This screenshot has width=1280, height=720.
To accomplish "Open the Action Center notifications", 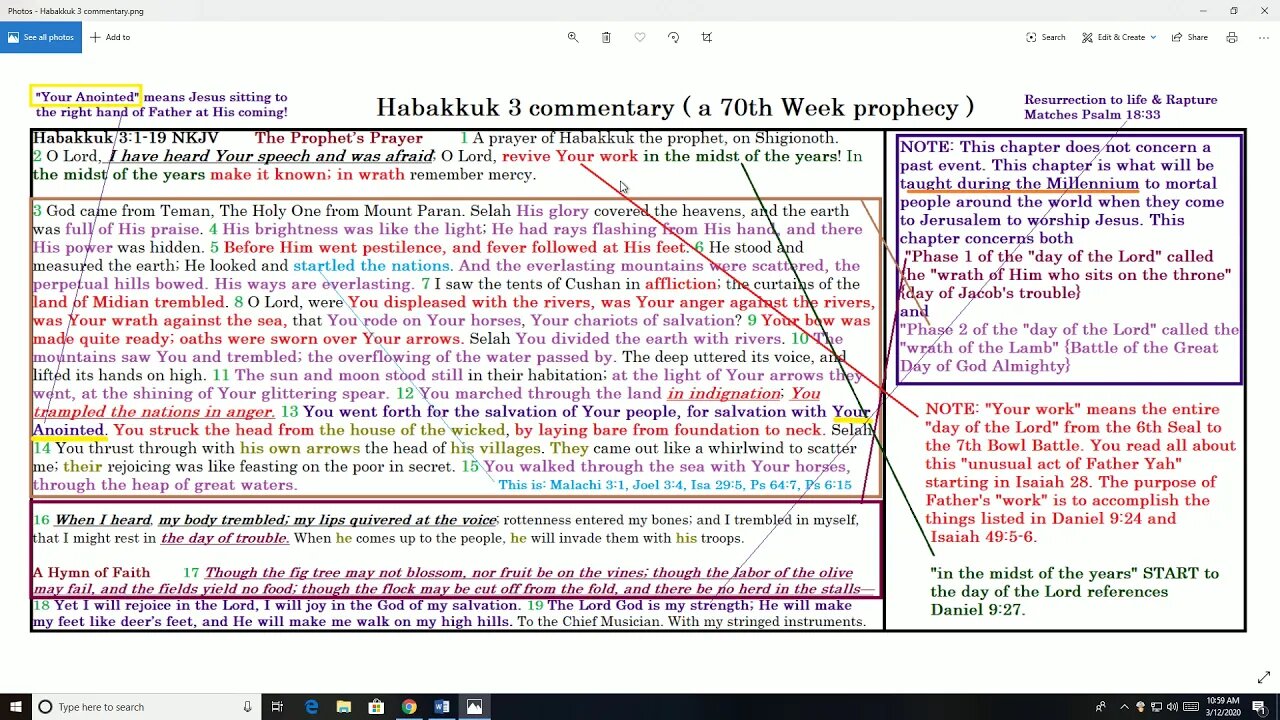I will click(1260, 707).
